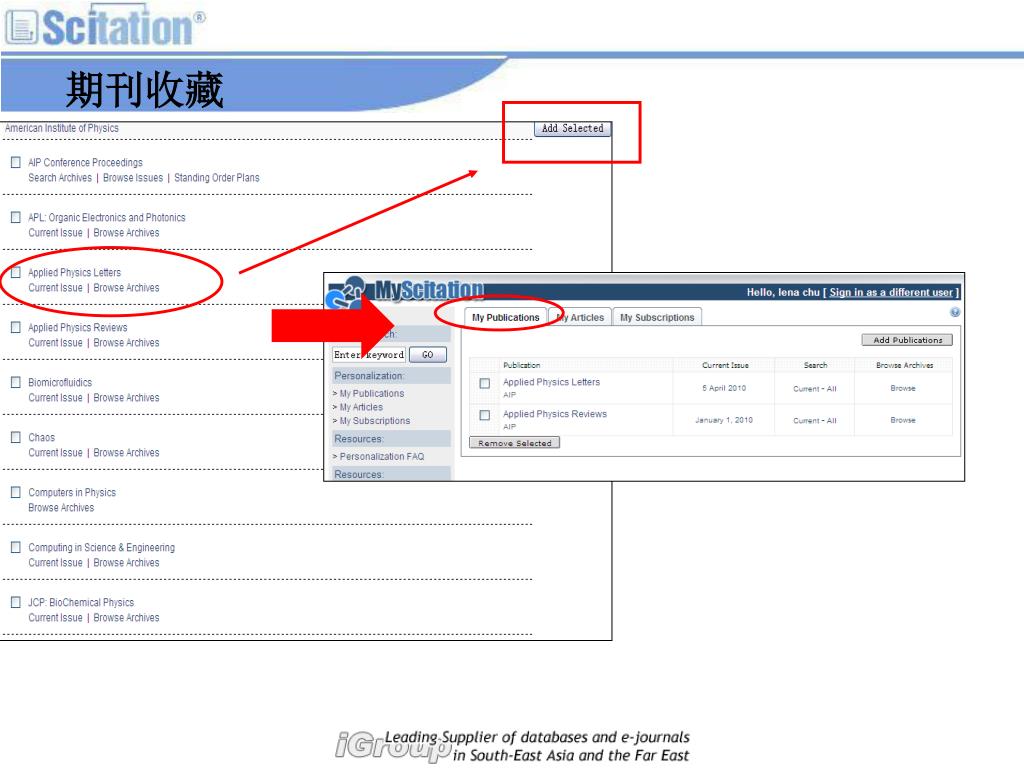This screenshot has height=768, width=1024.
Task: Open the Biomicrofluidics journal link
Action: coord(60,382)
